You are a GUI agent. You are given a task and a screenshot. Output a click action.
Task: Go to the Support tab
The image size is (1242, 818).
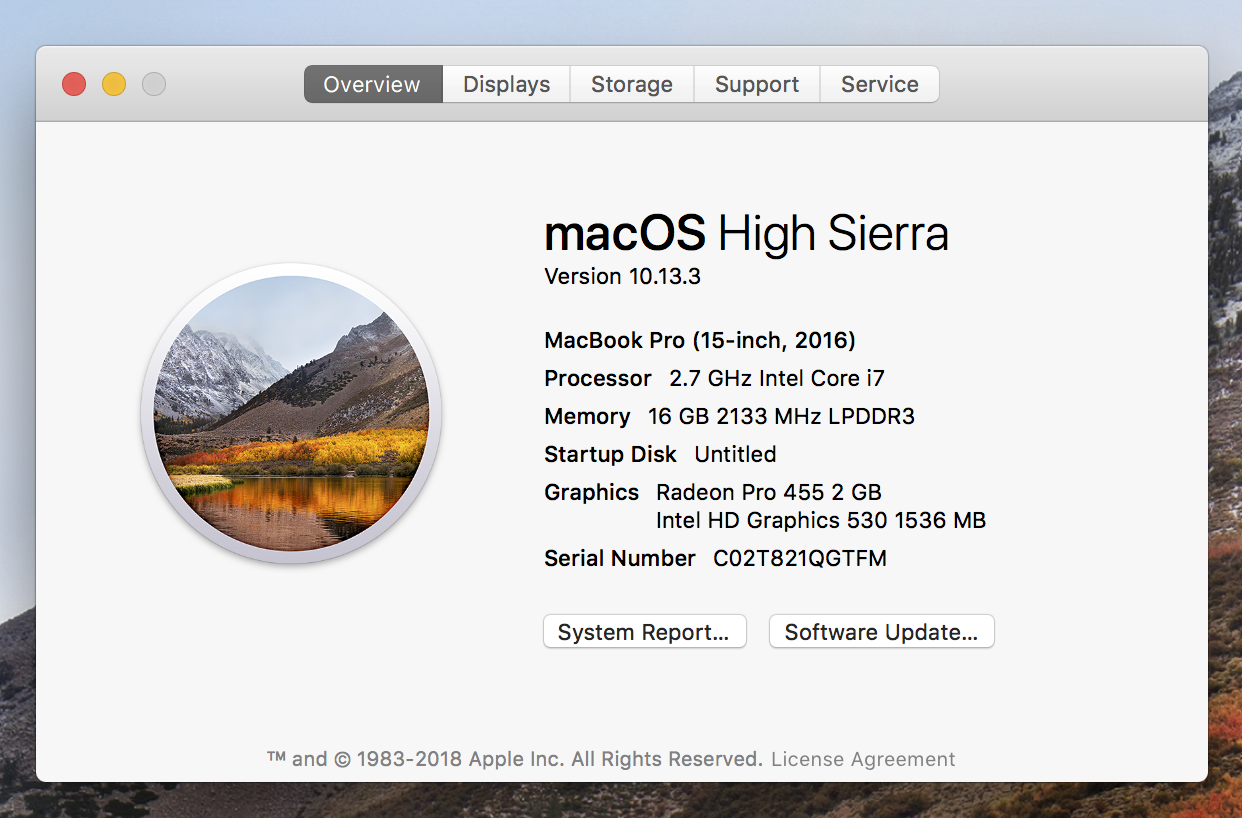756,85
